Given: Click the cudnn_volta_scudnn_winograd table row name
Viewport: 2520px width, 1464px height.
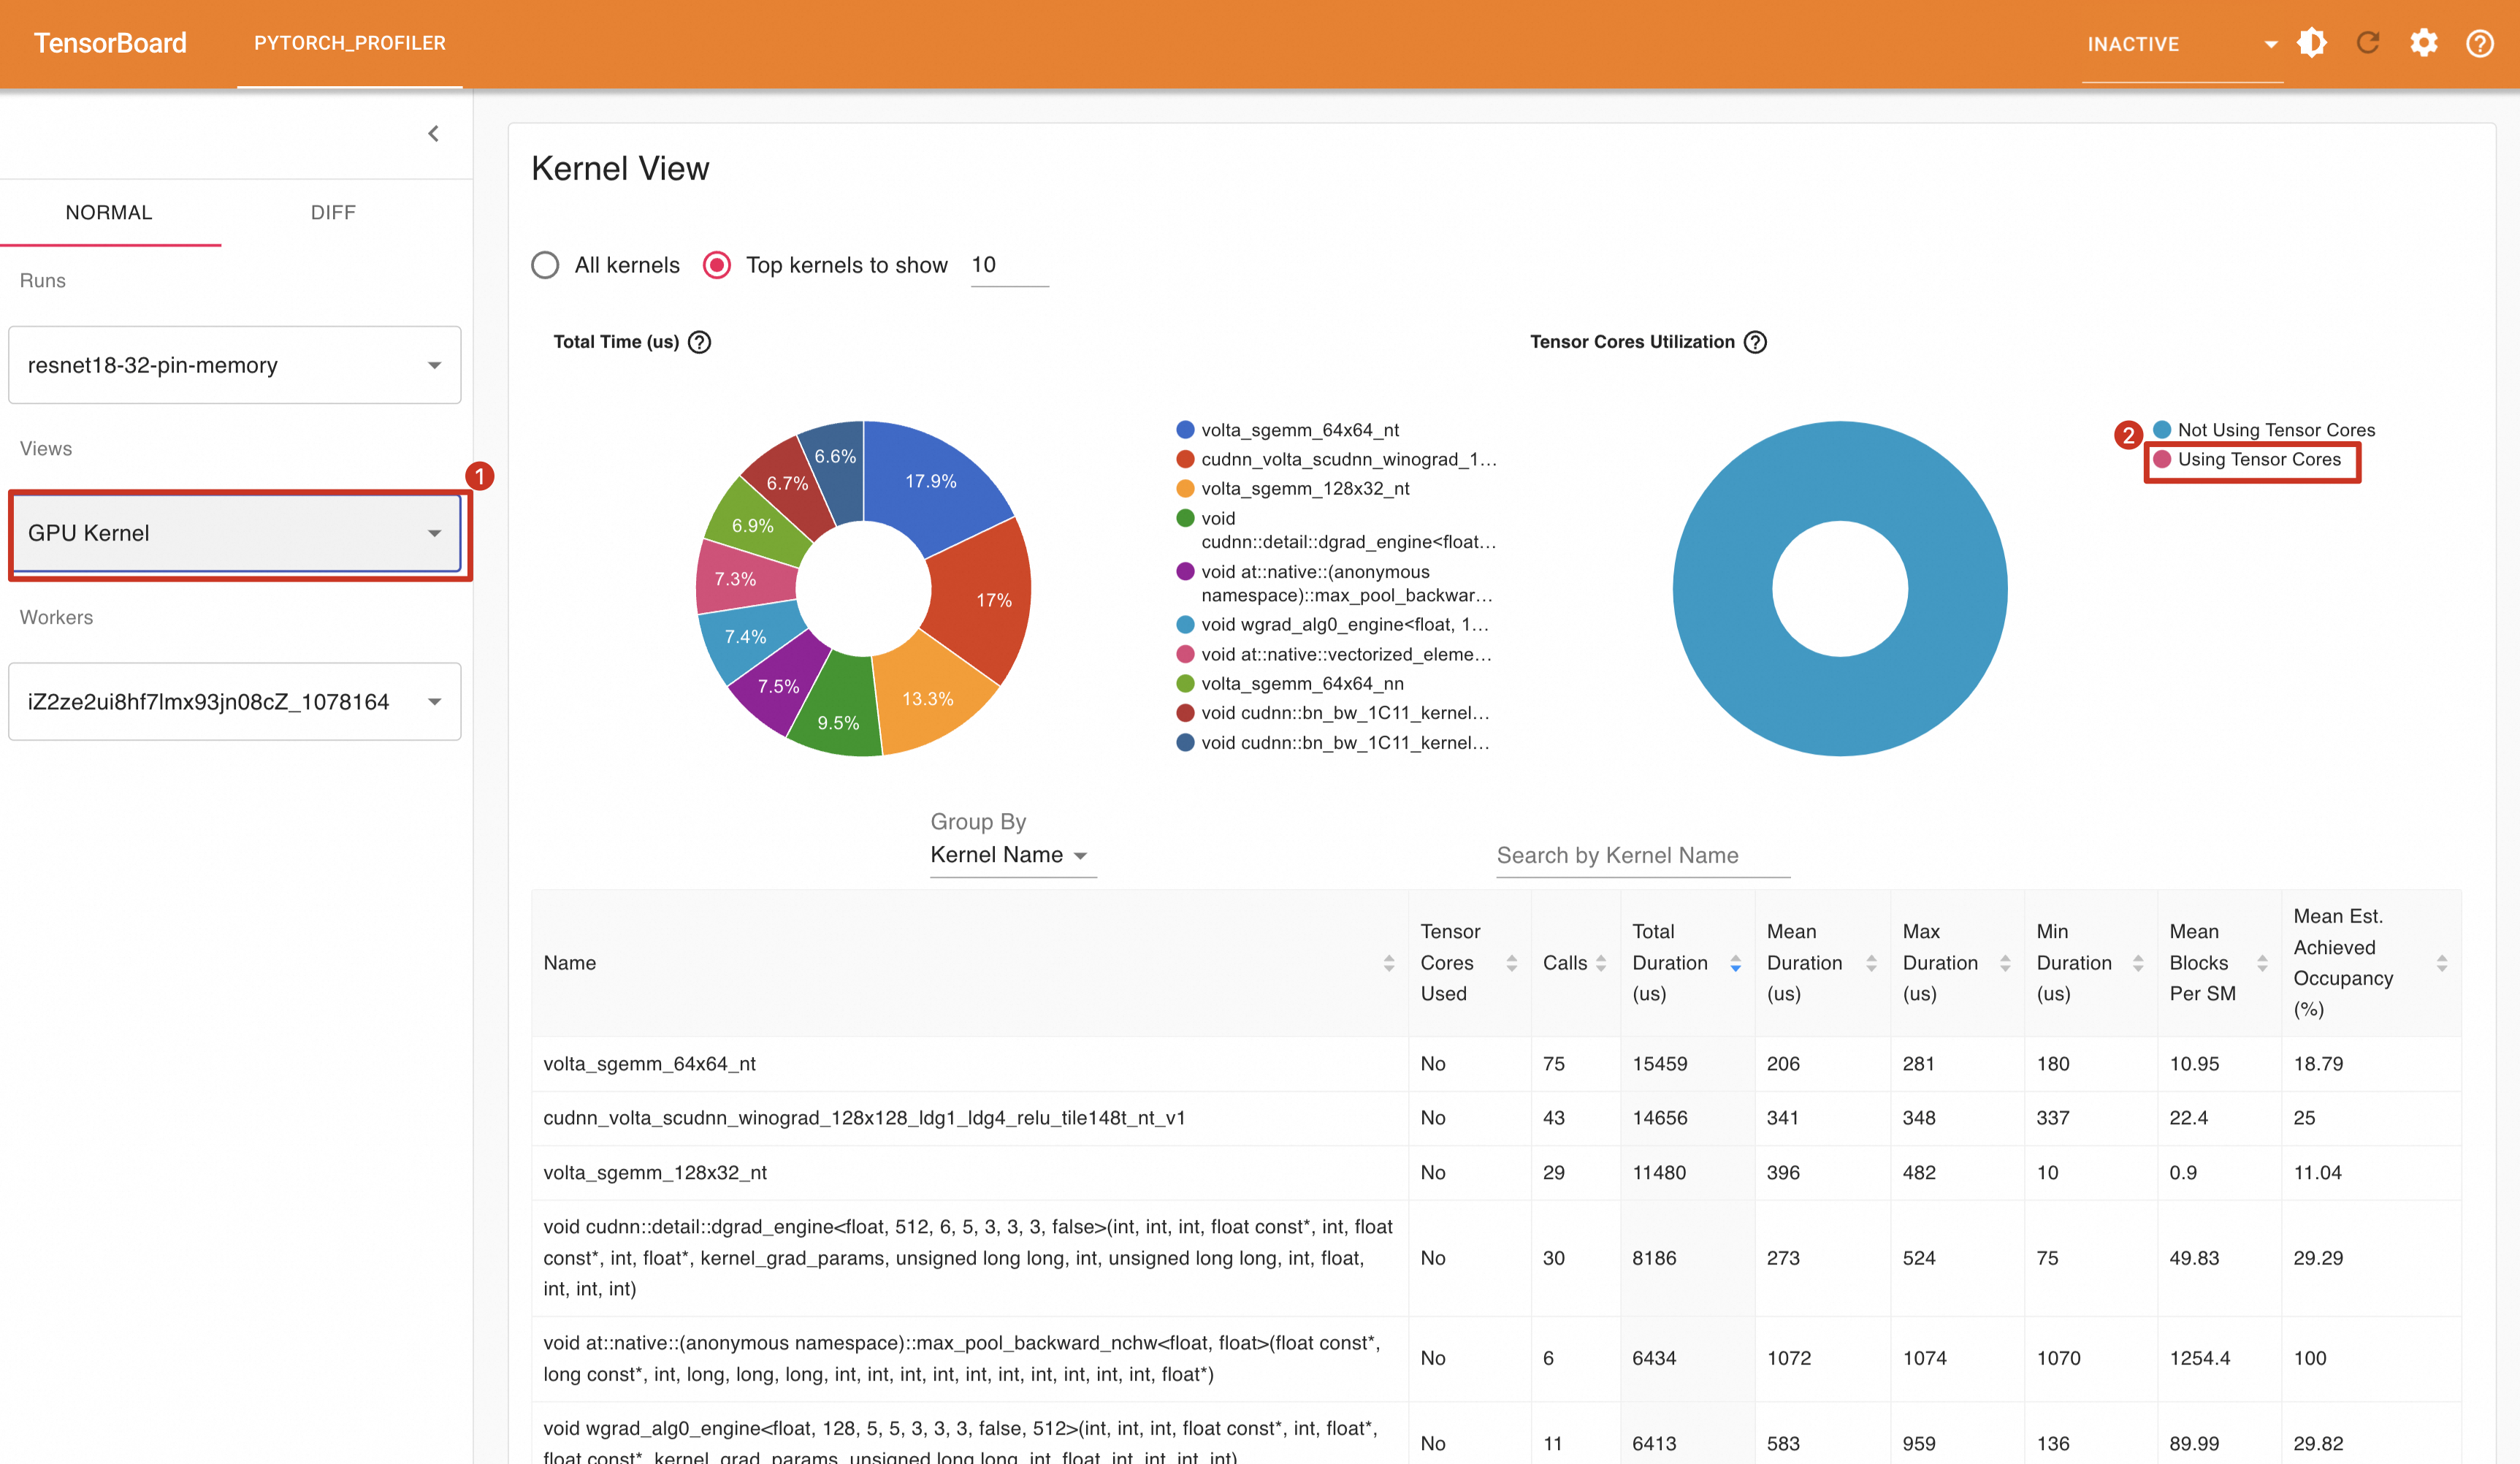Looking at the screenshot, I should (x=864, y=1118).
